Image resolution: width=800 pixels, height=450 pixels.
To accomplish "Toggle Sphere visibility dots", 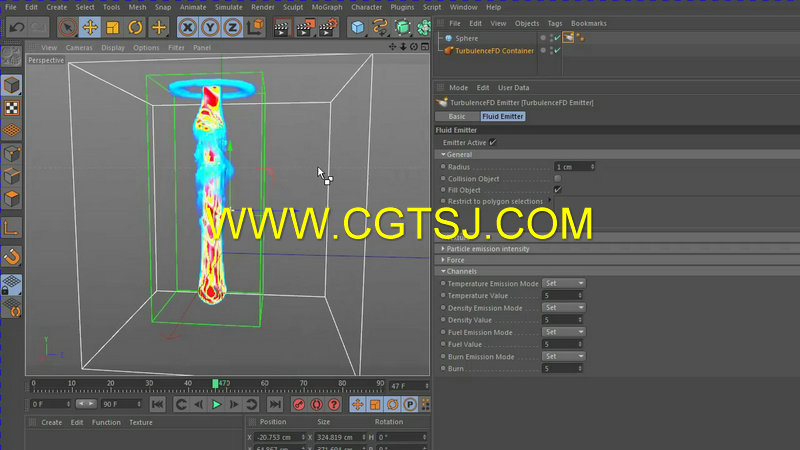I will 551,38.
